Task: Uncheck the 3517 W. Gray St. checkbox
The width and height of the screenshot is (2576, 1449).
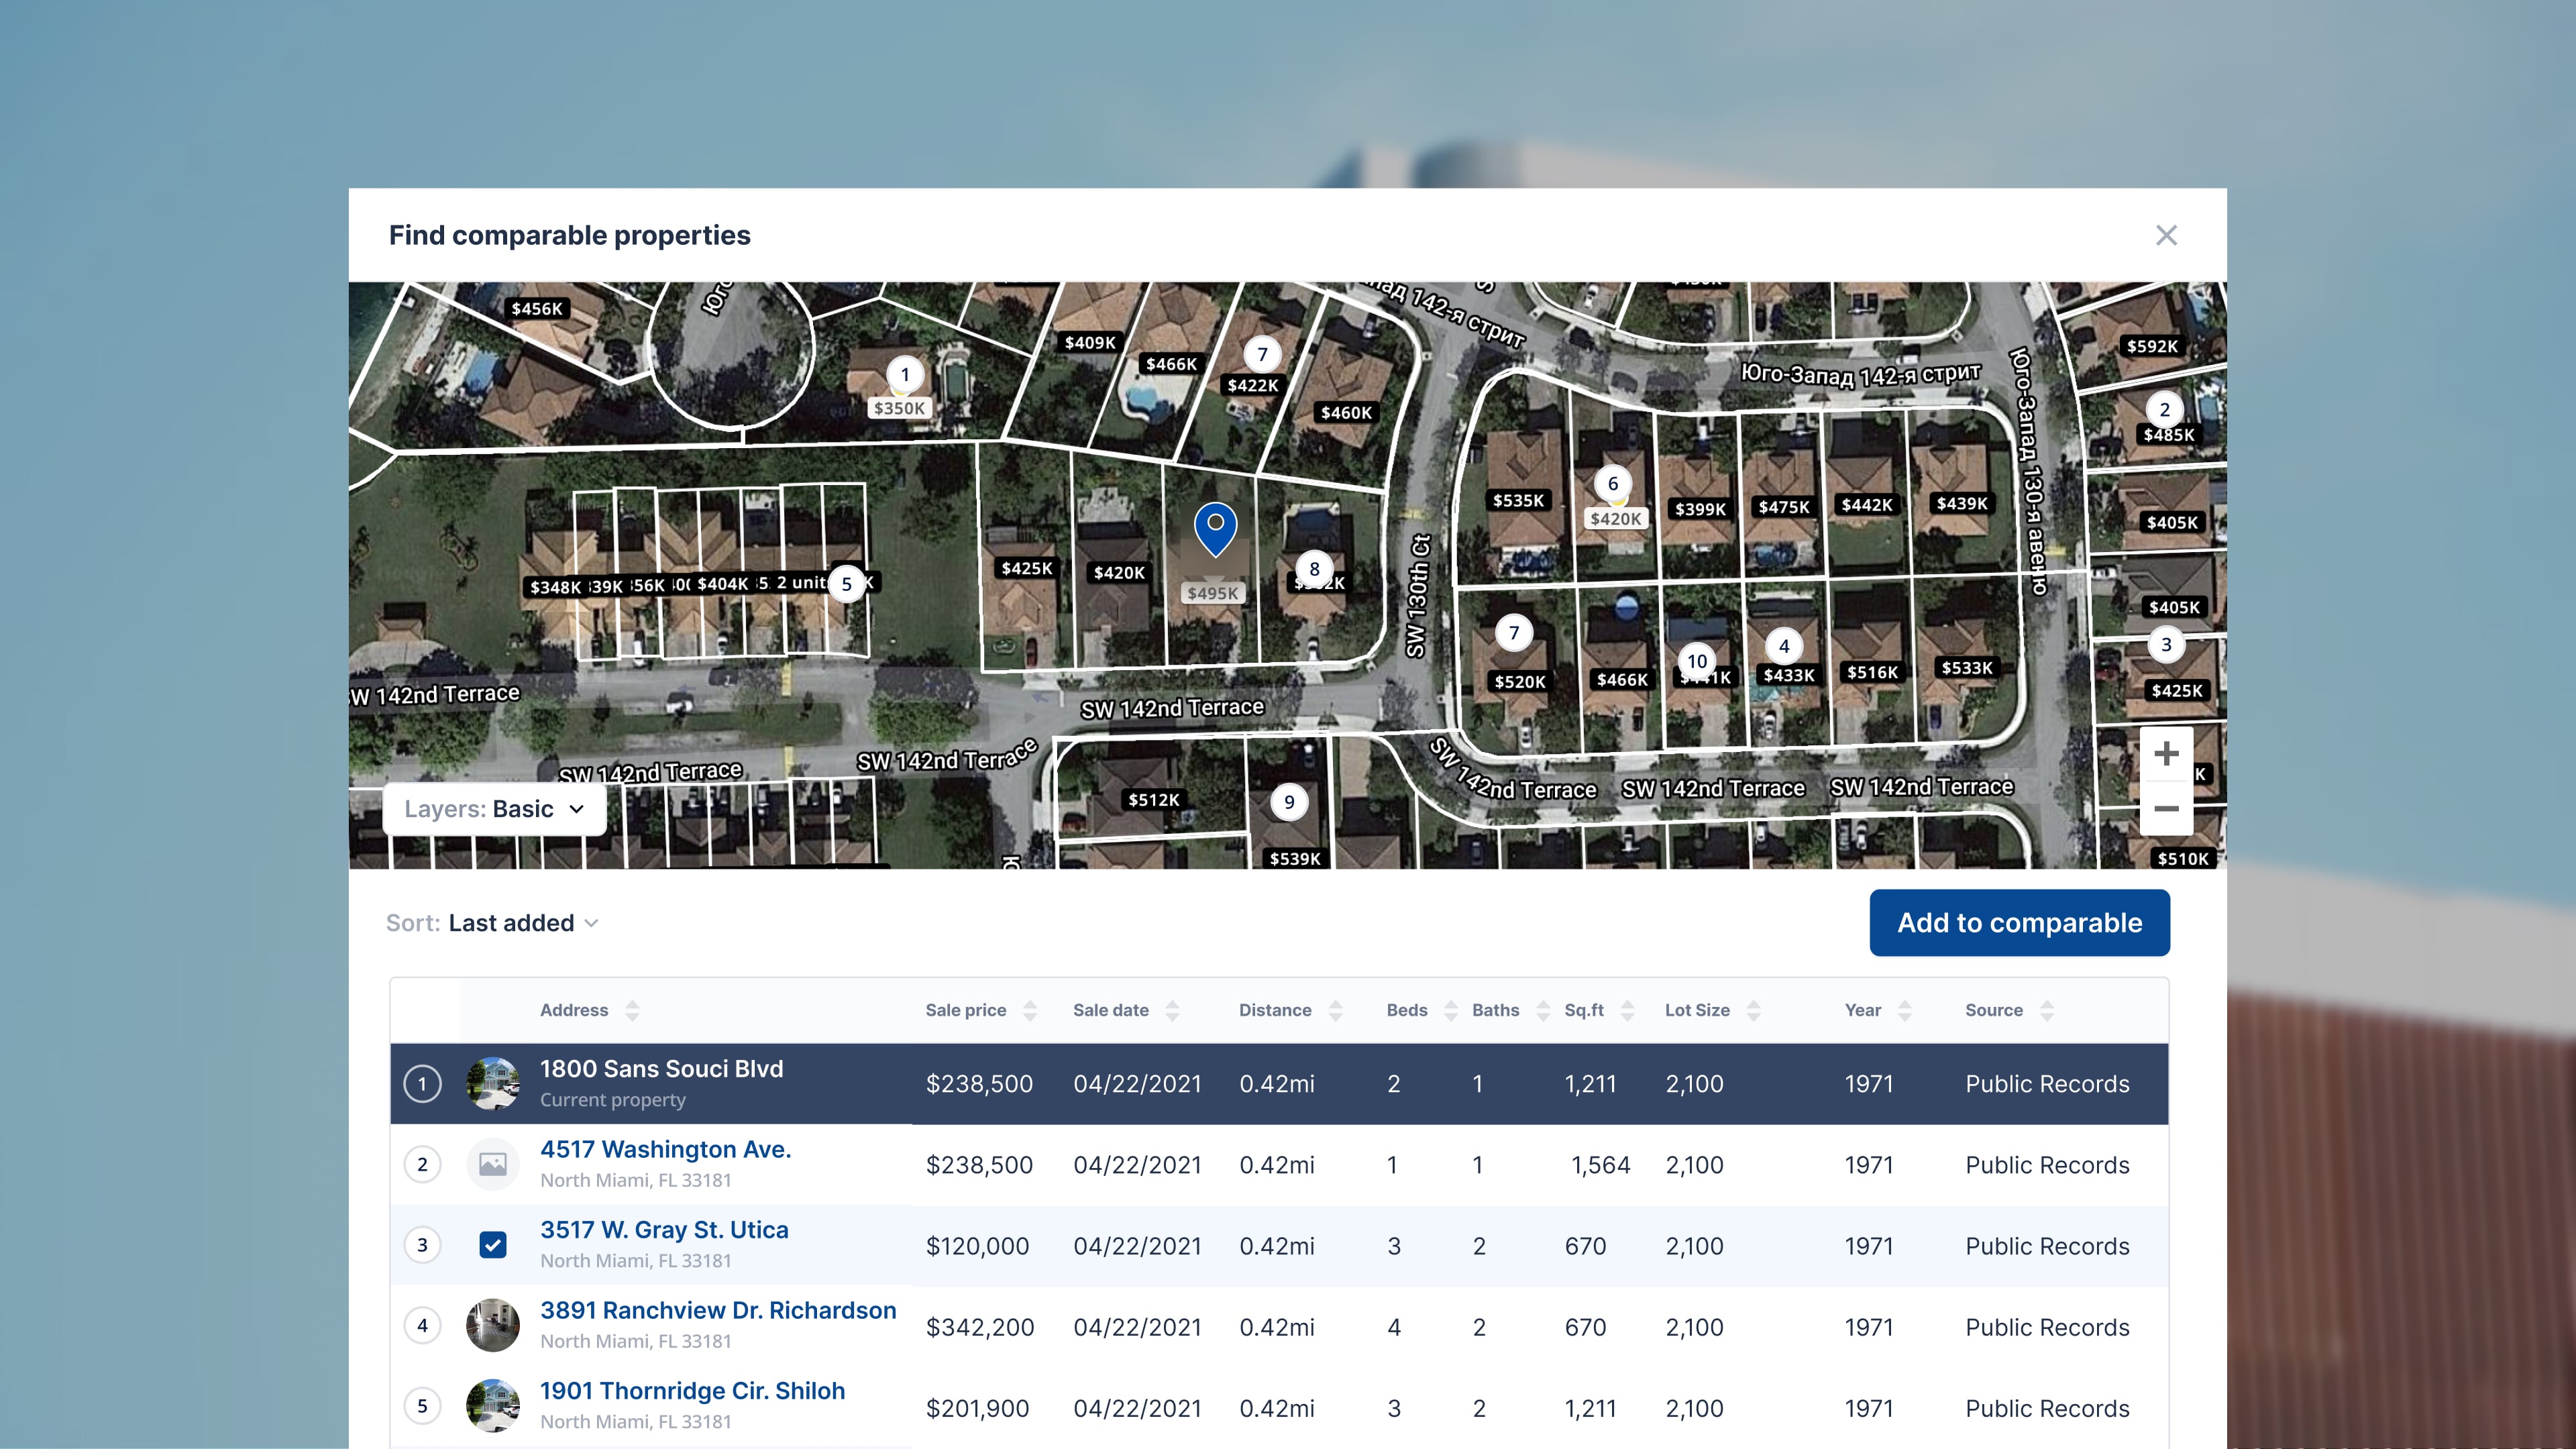Action: coord(492,1245)
